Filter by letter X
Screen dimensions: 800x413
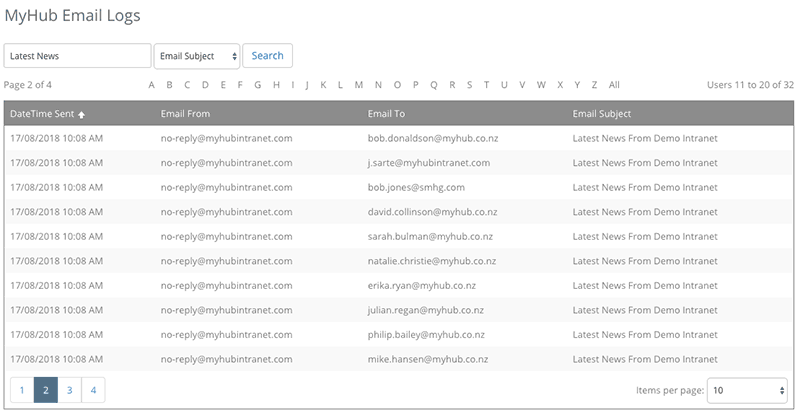pos(560,85)
